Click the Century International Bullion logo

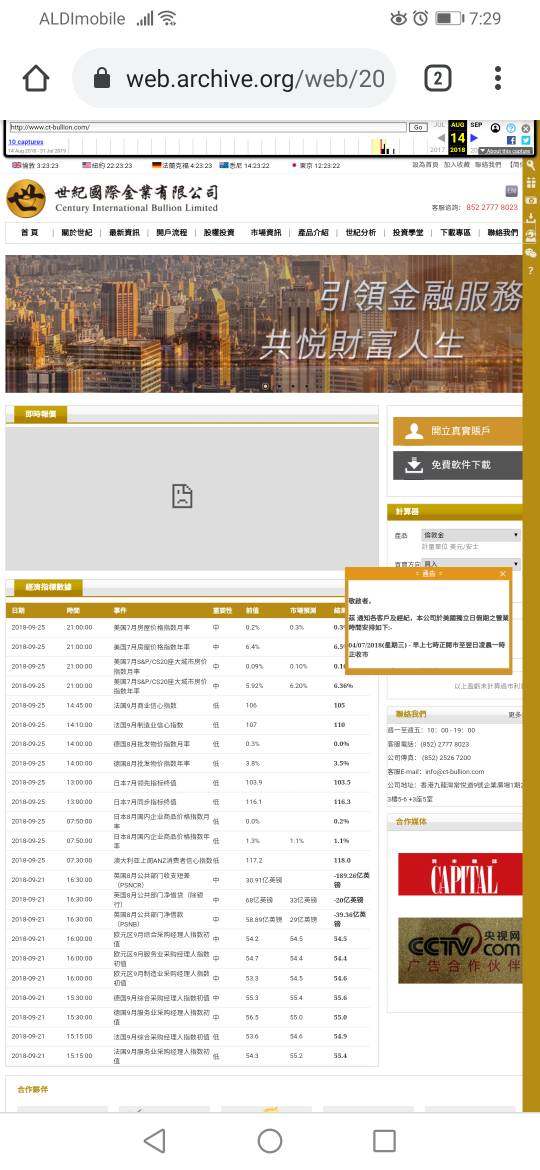113,198
